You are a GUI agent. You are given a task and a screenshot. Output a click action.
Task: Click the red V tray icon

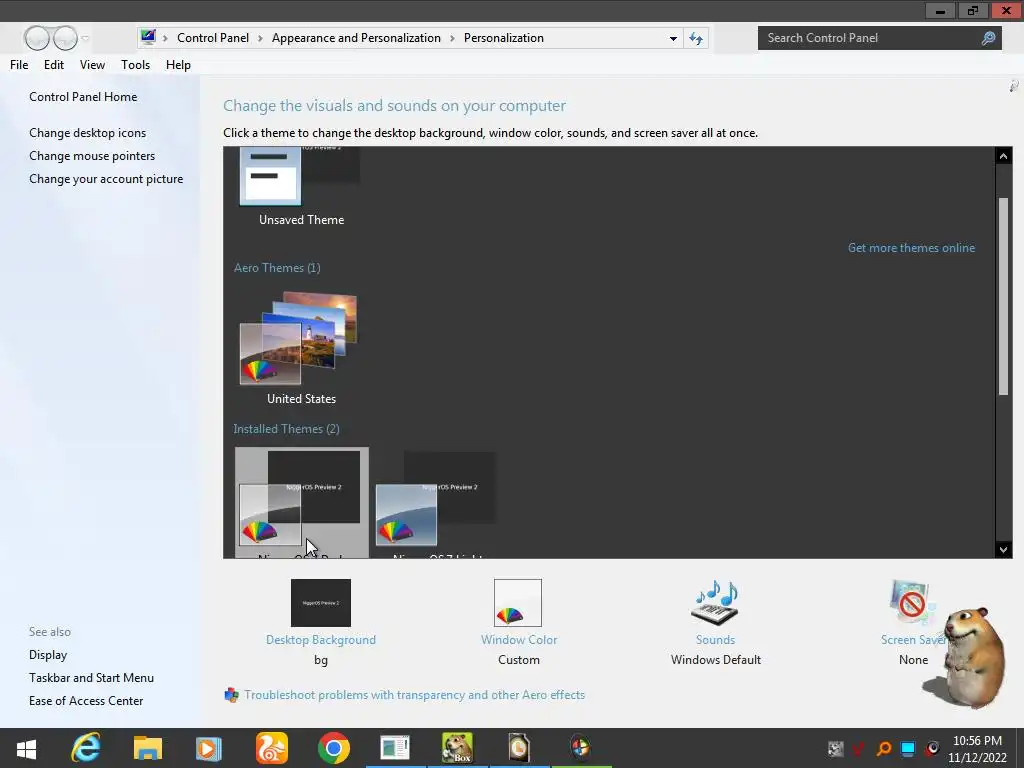859,749
